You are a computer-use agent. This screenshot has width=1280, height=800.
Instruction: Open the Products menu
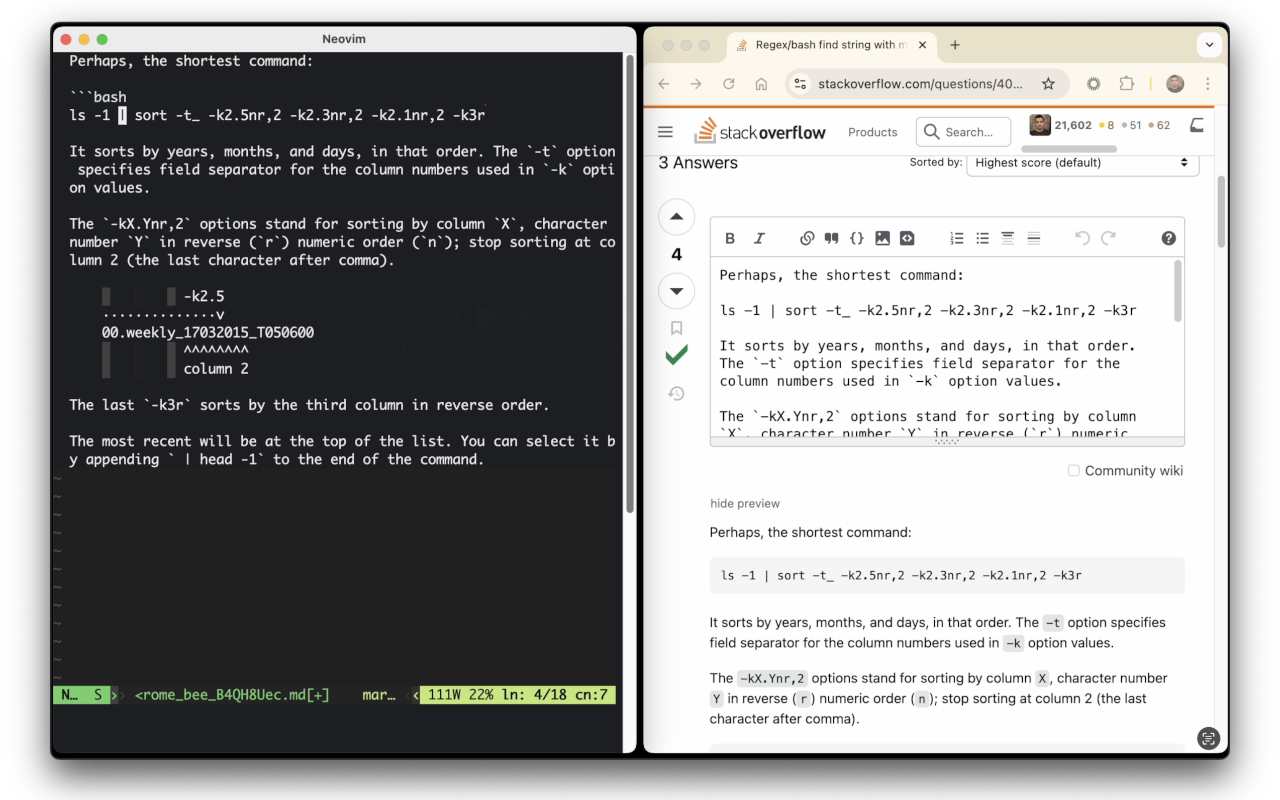click(x=873, y=132)
